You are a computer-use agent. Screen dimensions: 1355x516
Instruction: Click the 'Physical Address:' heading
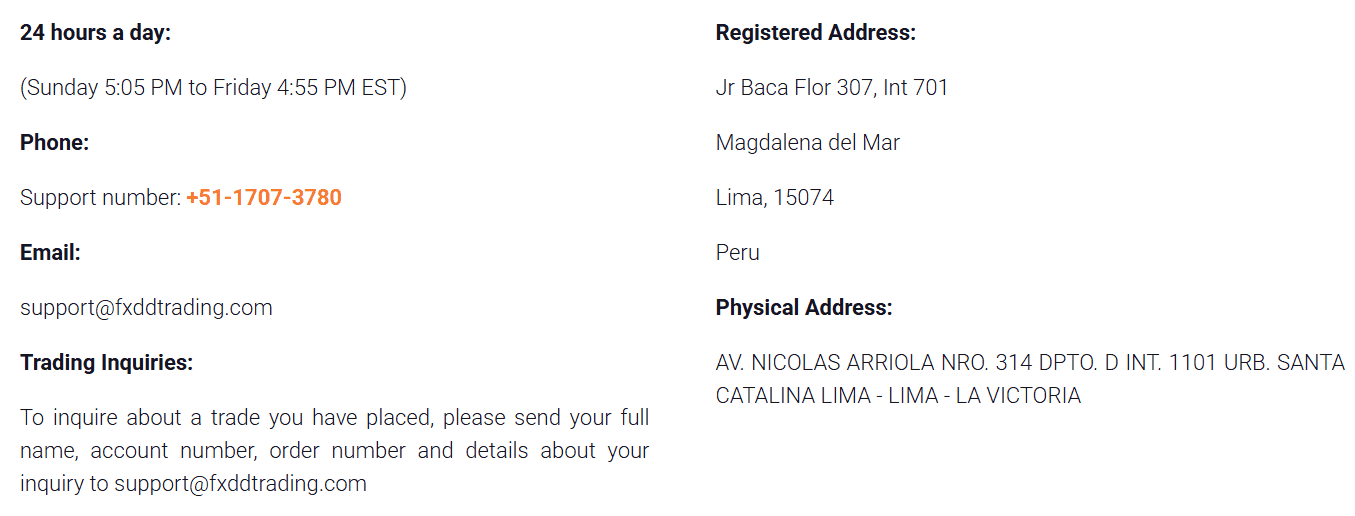(x=804, y=308)
